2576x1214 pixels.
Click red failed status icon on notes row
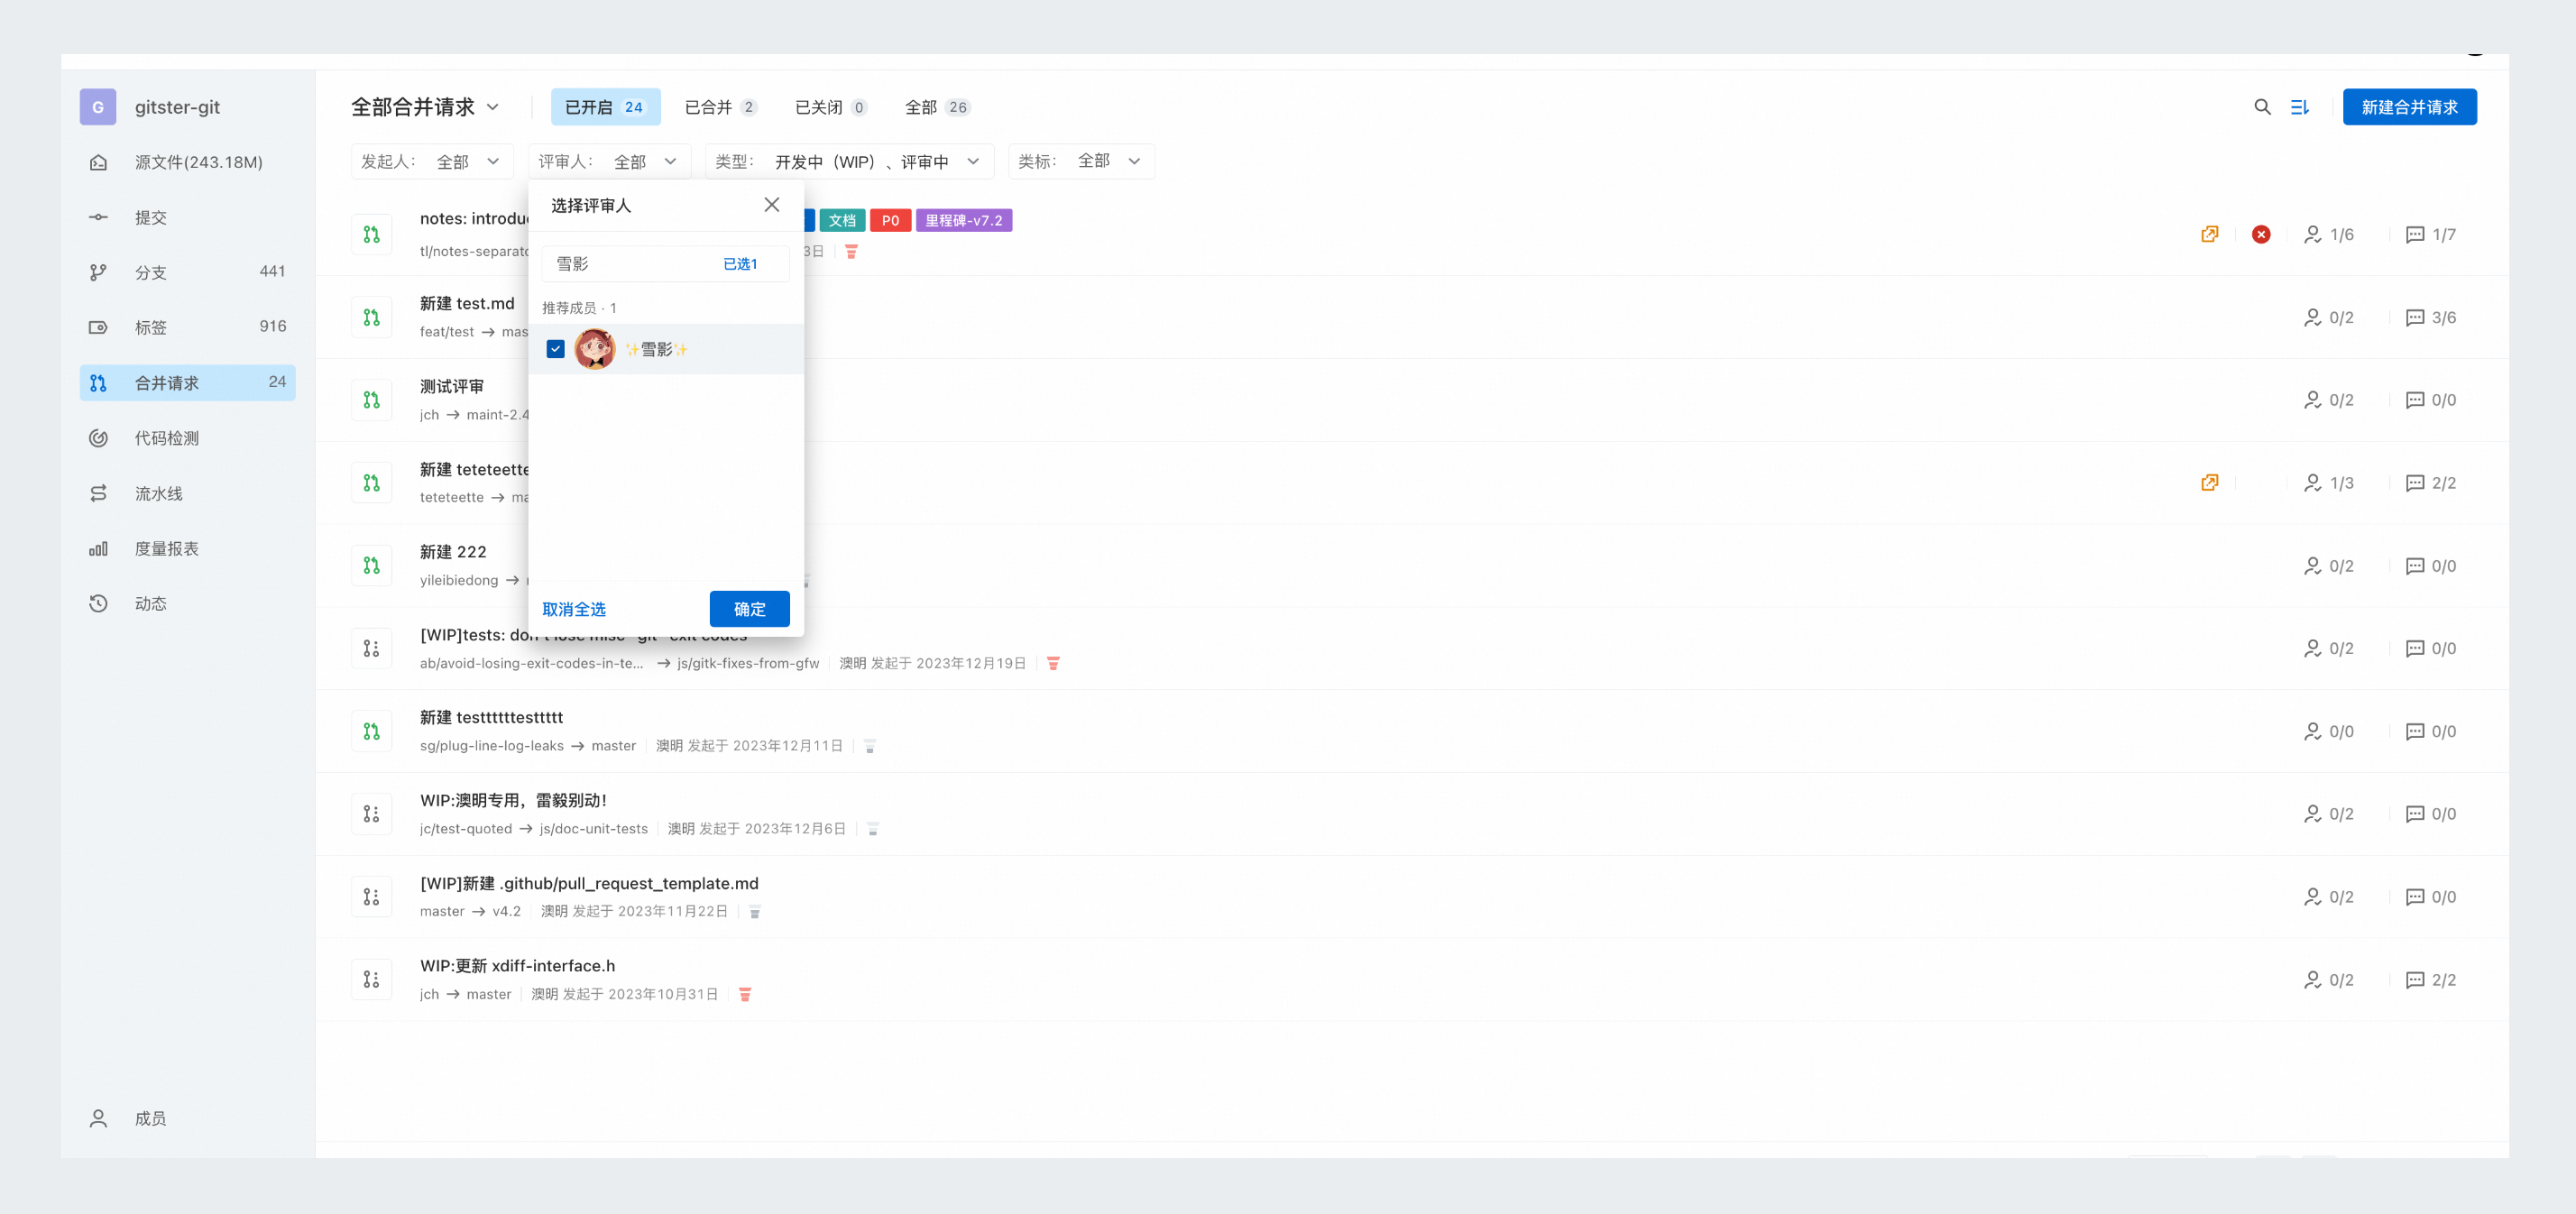2261,234
